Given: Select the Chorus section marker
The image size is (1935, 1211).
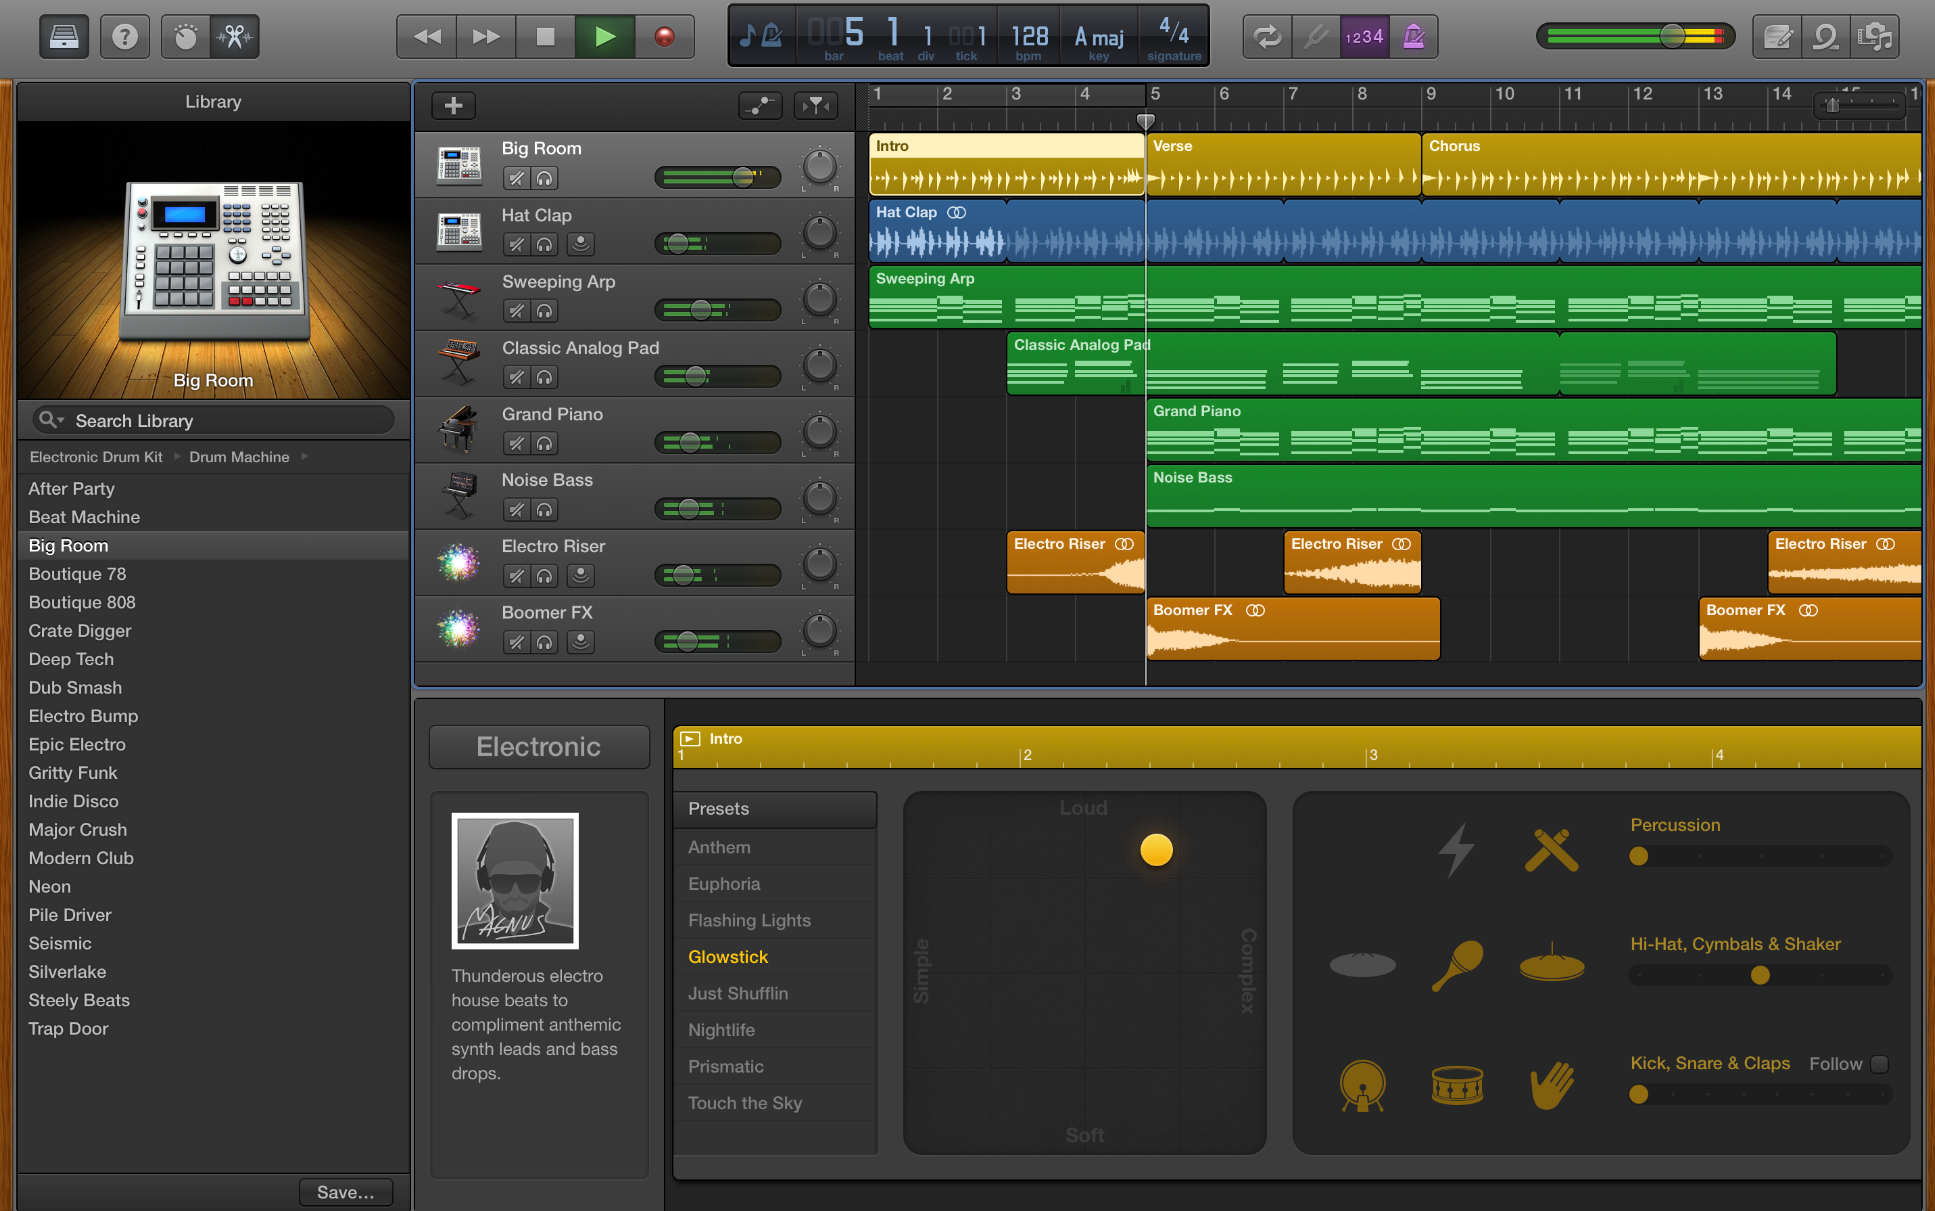Looking at the screenshot, I should click(1451, 144).
